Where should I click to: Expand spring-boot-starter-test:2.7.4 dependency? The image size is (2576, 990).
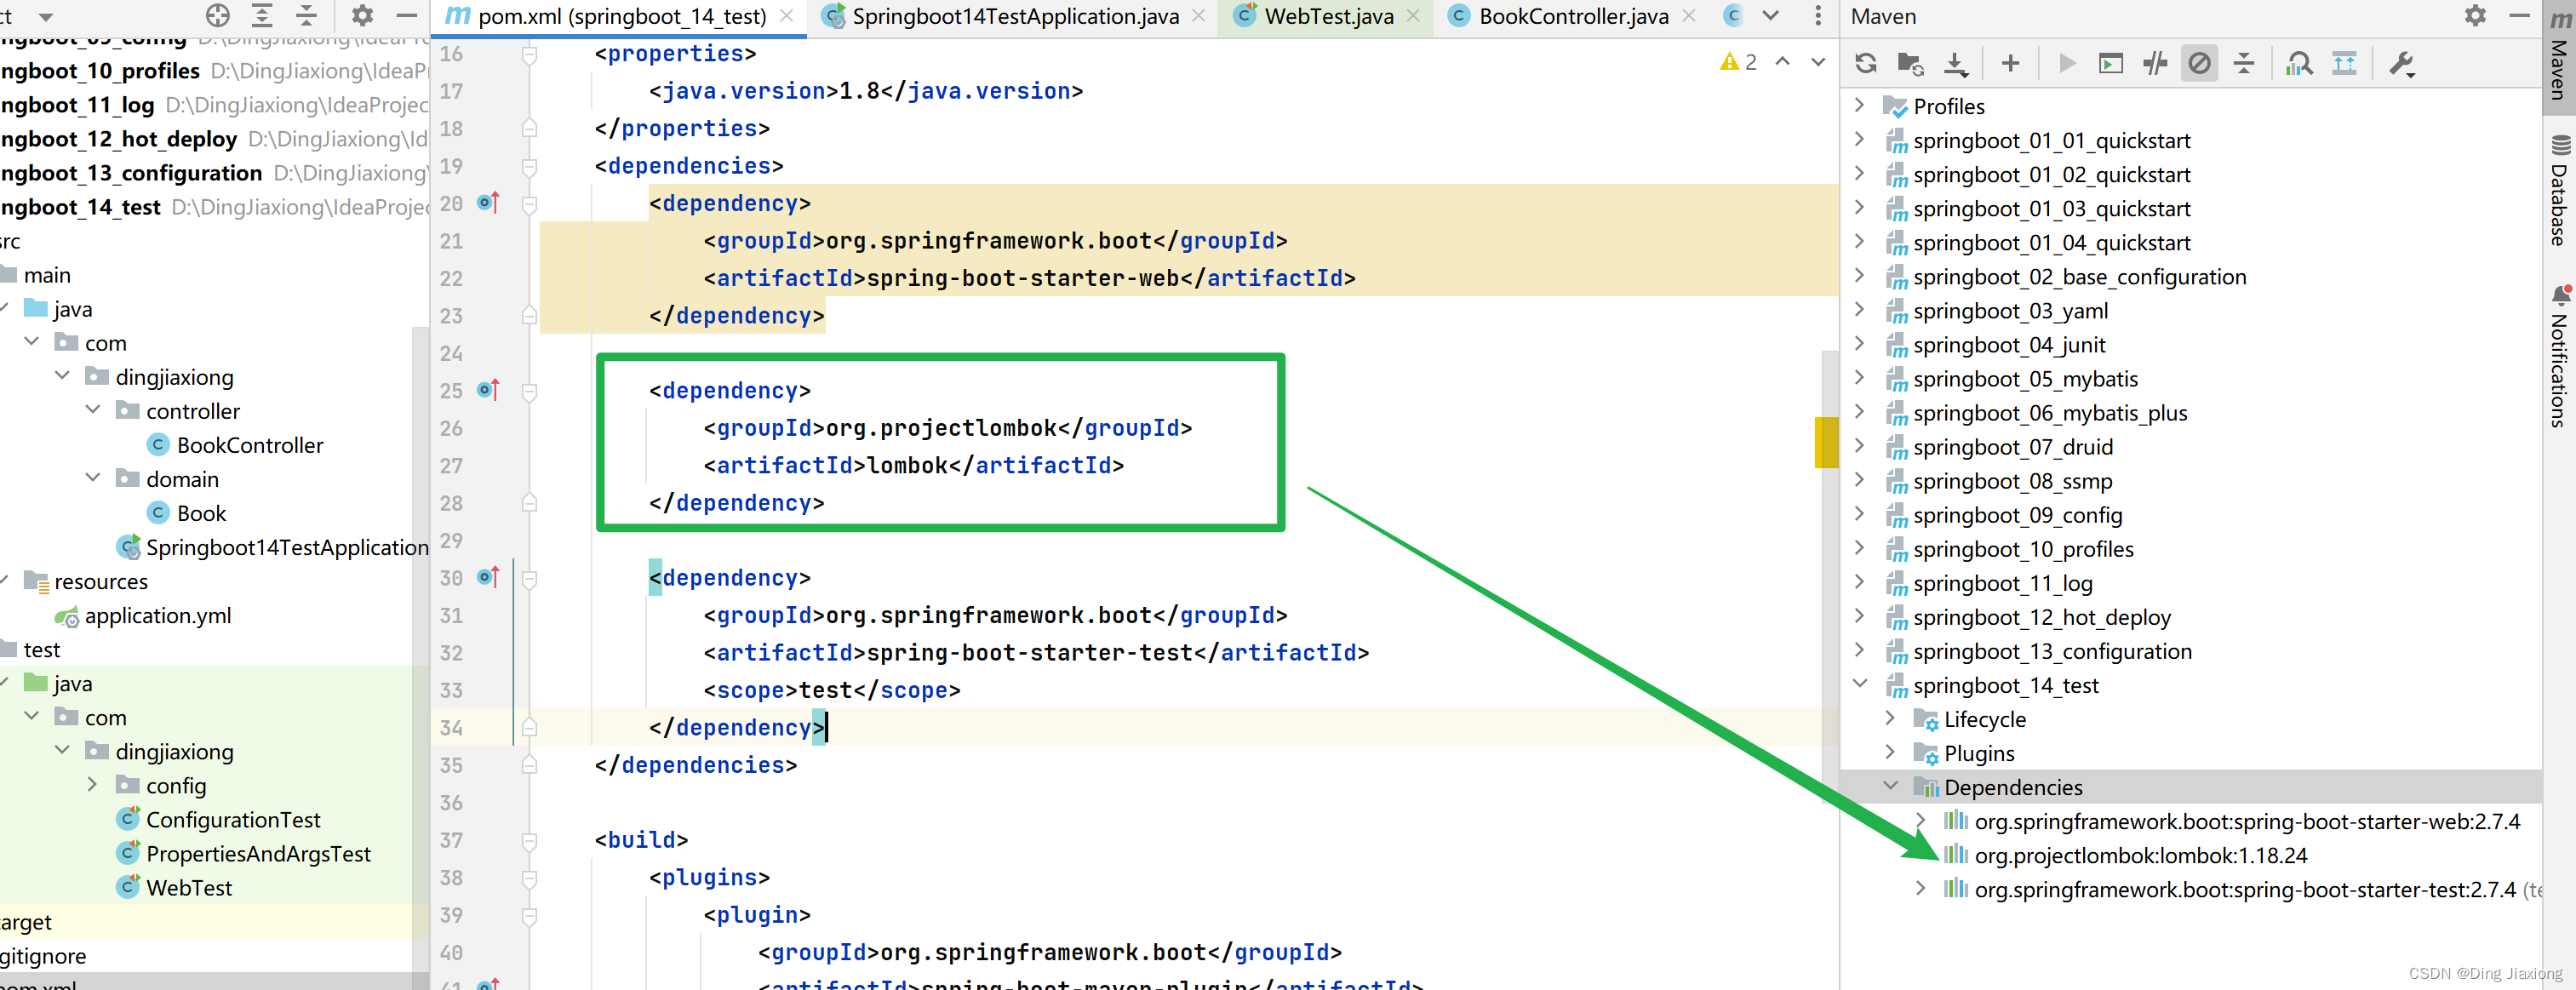1920,888
